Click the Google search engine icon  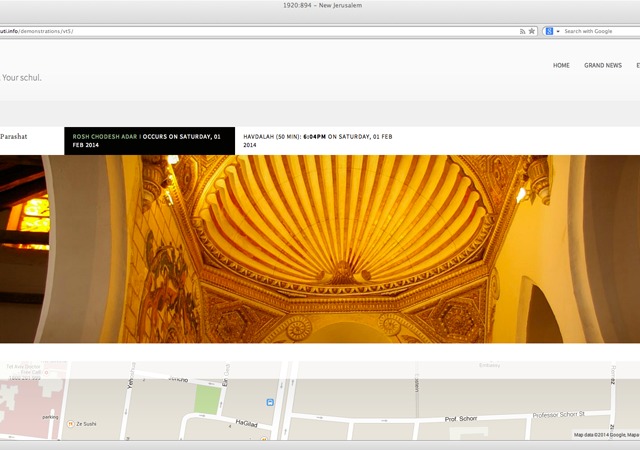coord(549,31)
